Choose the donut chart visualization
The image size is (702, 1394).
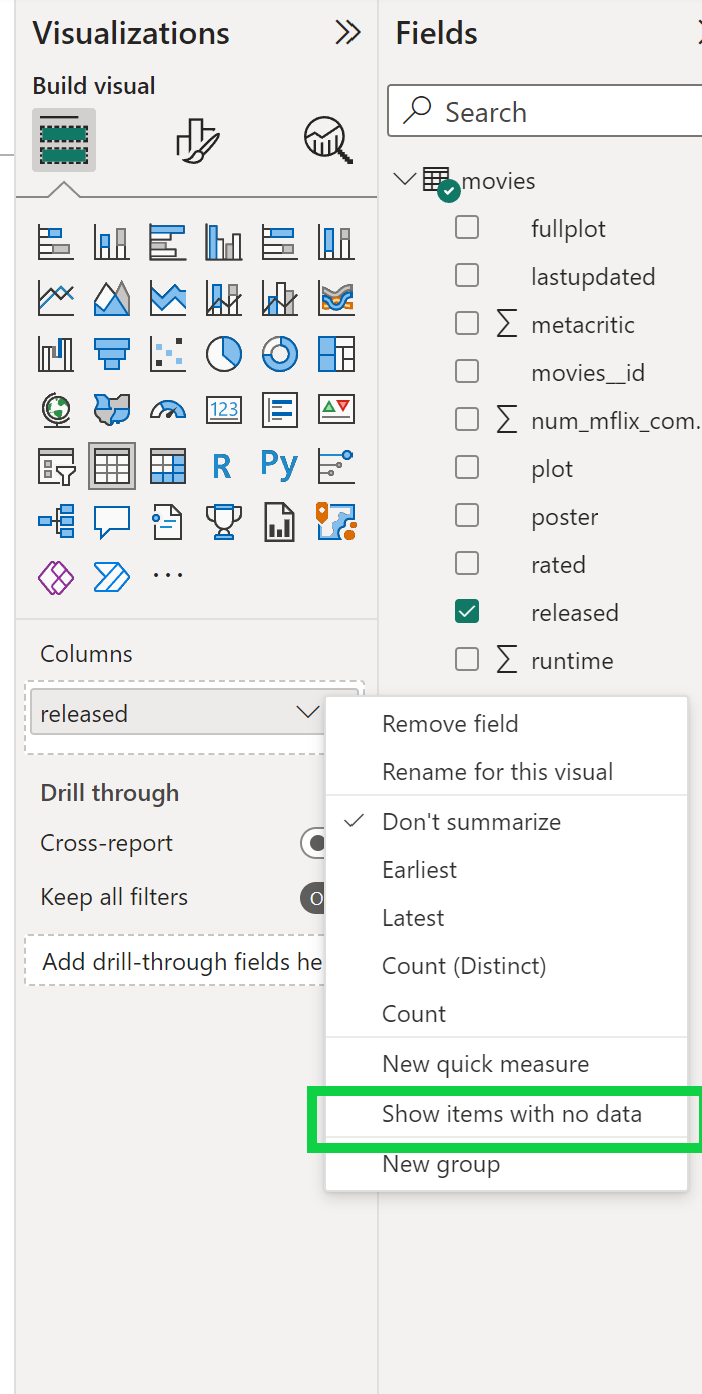tap(279, 353)
